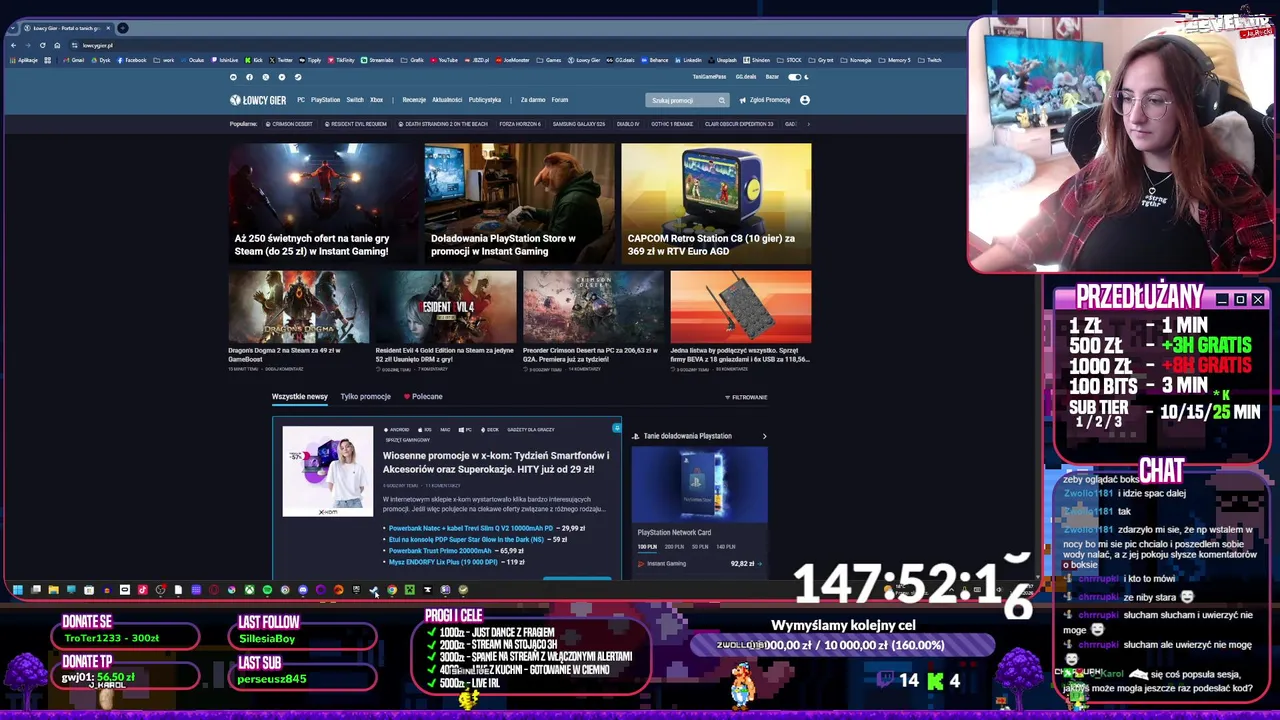Expand the FILTROWANIE filter dropdown
Screen dimensions: 1280x720
(x=746, y=397)
